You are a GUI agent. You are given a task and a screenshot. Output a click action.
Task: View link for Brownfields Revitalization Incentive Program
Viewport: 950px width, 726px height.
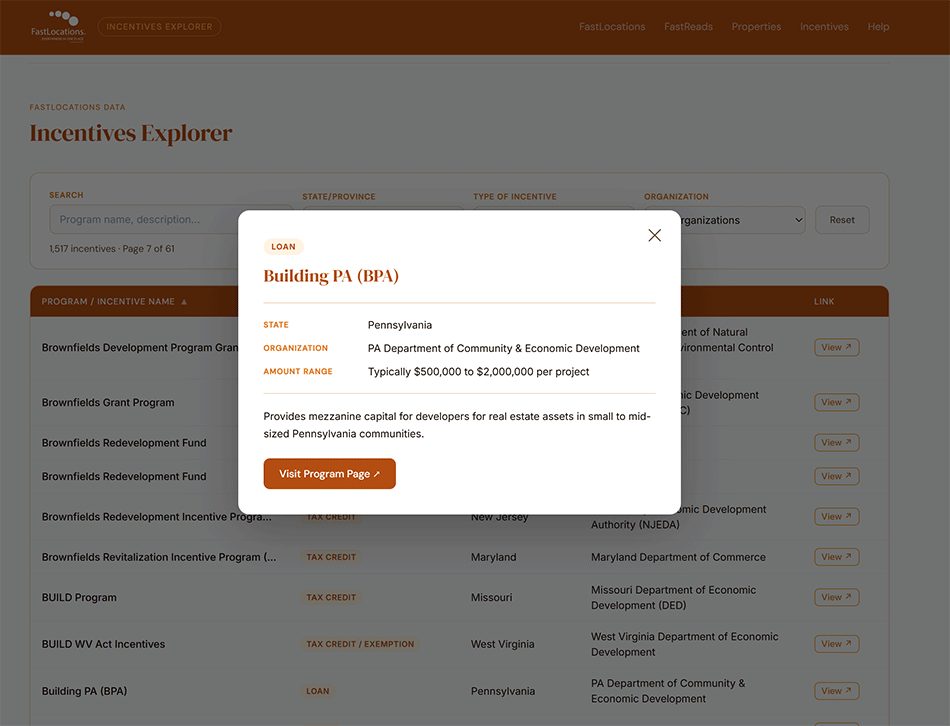837,557
